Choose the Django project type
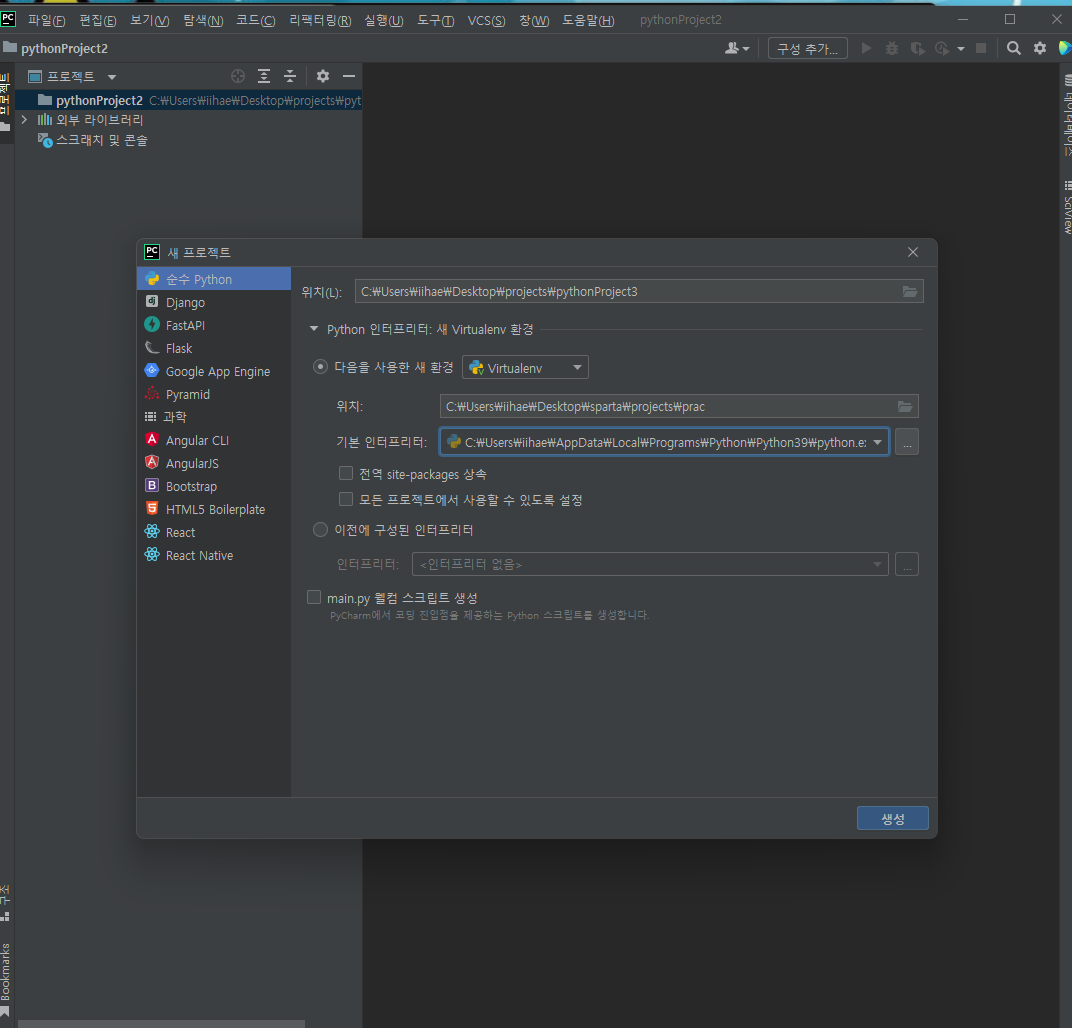Viewport: 1072px width, 1028px height. coord(213,302)
